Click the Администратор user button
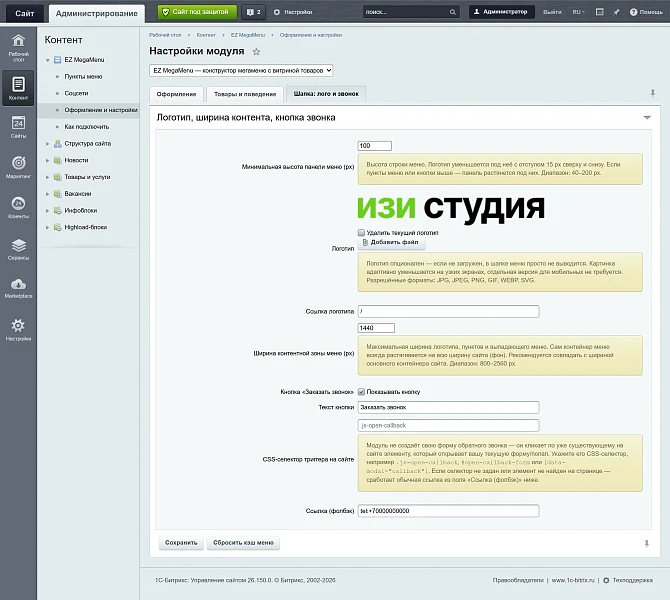The image size is (670, 600). pos(502,12)
